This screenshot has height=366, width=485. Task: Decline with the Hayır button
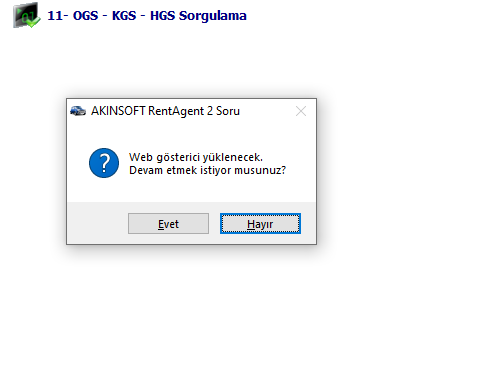coord(260,224)
